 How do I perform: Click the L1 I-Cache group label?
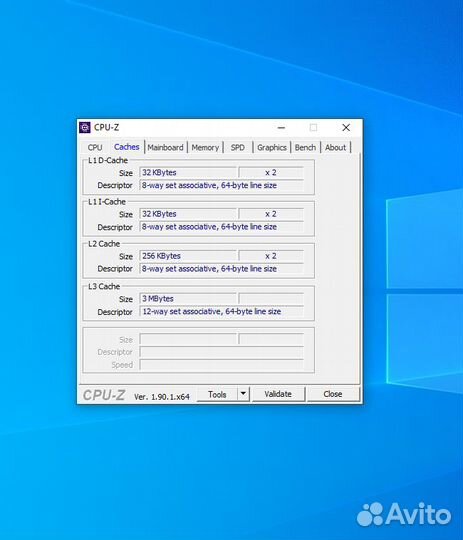[107, 202]
